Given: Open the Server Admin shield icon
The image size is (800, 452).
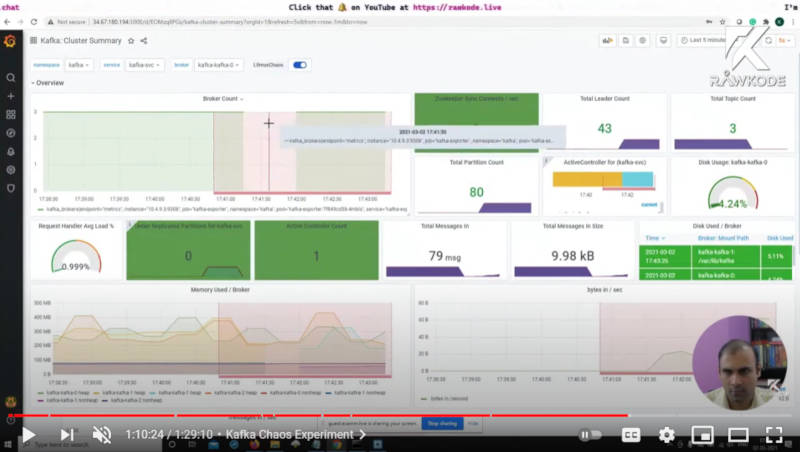Looking at the screenshot, I should (x=11, y=188).
